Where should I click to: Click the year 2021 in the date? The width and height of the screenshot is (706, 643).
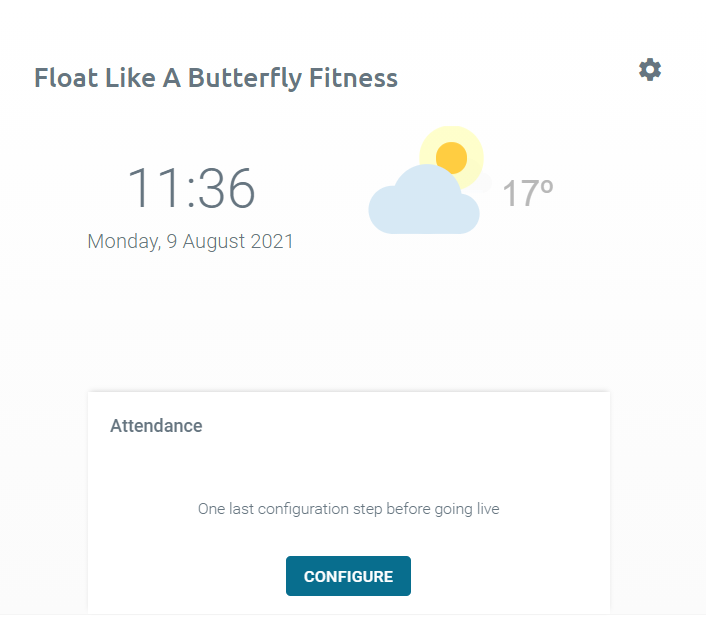(x=272, y=241)
